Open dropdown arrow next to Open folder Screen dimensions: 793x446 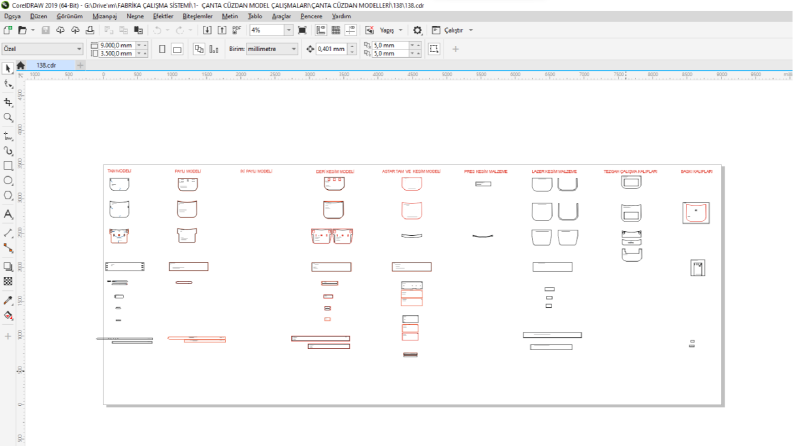(x=33, y=30)
